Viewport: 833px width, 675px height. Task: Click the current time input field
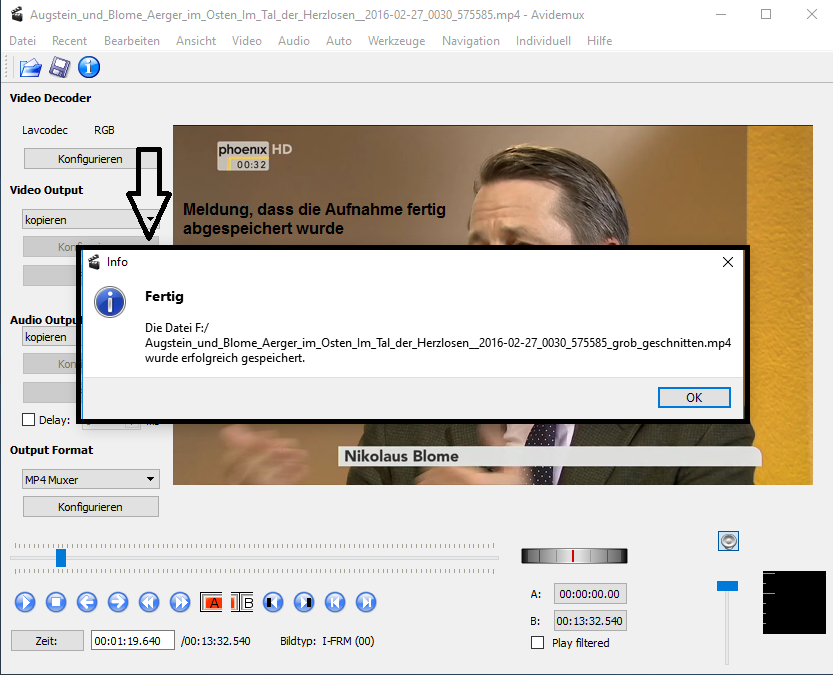point(132,641)
